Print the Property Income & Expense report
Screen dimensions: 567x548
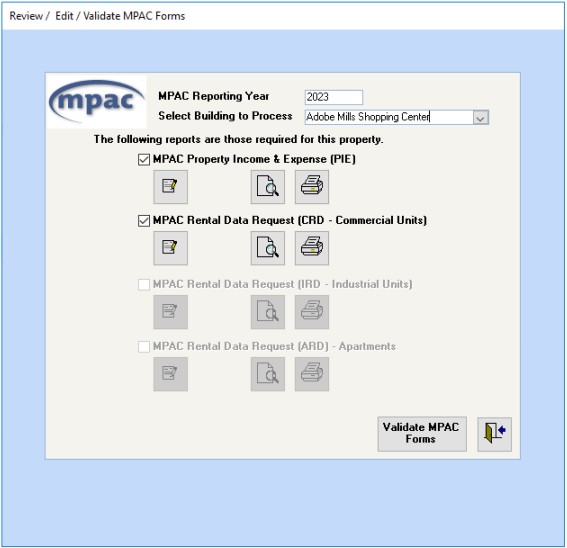click(x=312, y=187)
